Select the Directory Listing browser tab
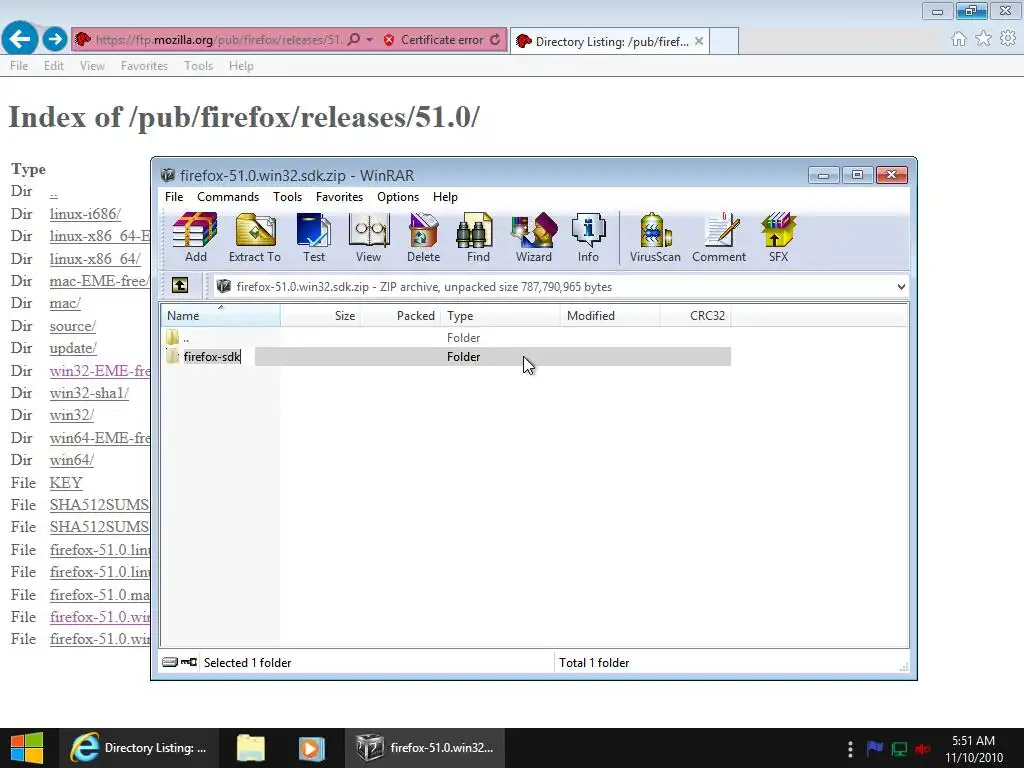1024x768 pixels. [x=610, y=41]
